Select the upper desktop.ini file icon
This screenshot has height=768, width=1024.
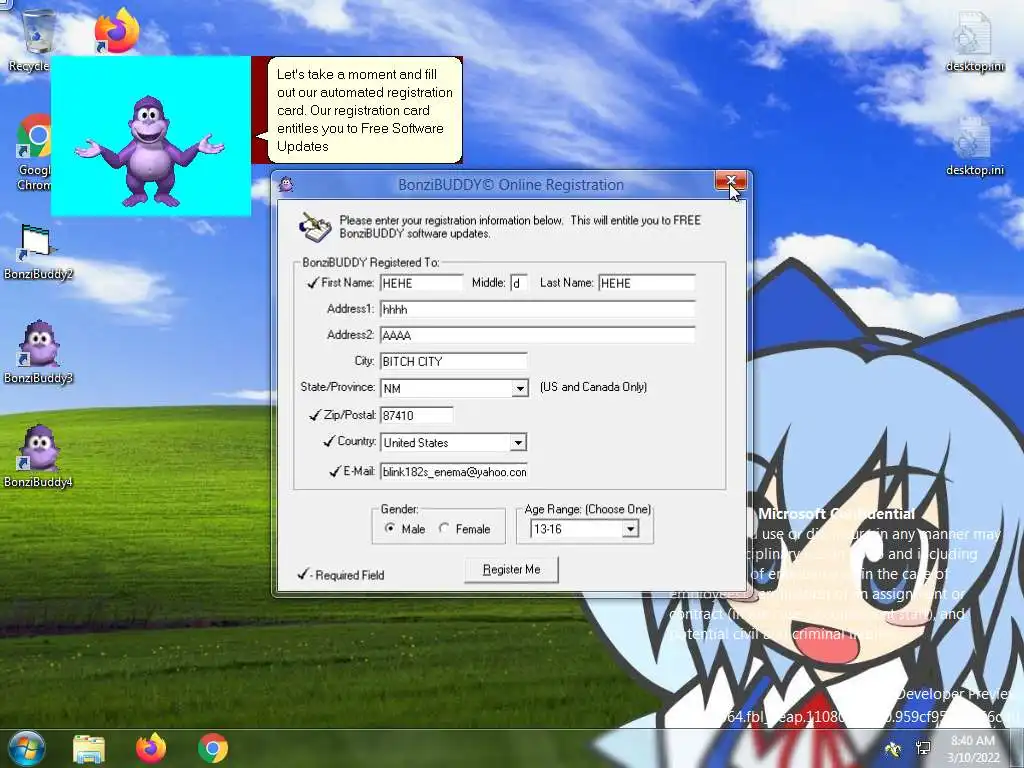(974, 40)
